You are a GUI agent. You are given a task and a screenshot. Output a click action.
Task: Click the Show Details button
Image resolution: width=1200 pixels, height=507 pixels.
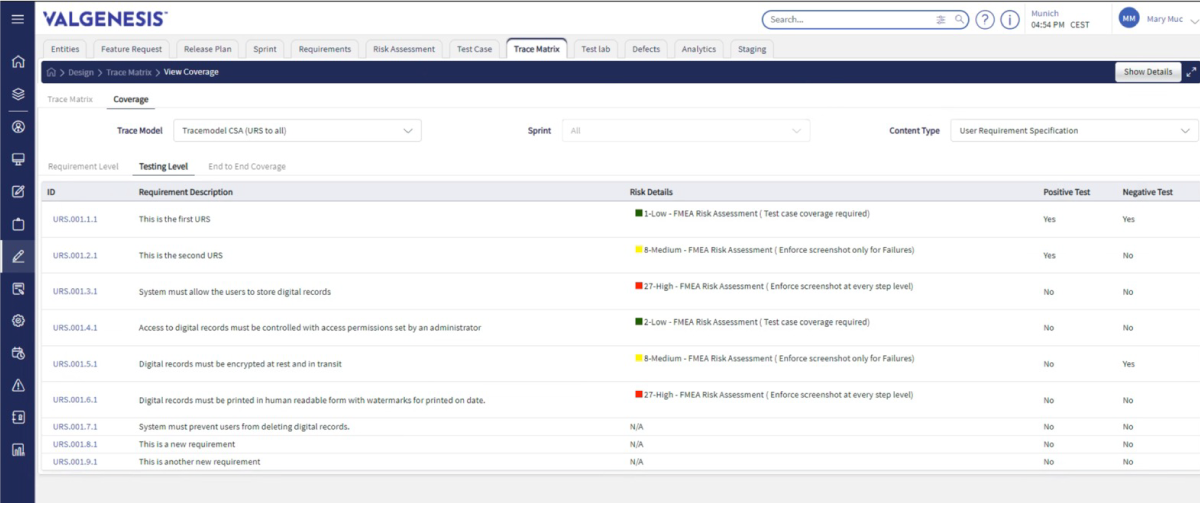1148,72
